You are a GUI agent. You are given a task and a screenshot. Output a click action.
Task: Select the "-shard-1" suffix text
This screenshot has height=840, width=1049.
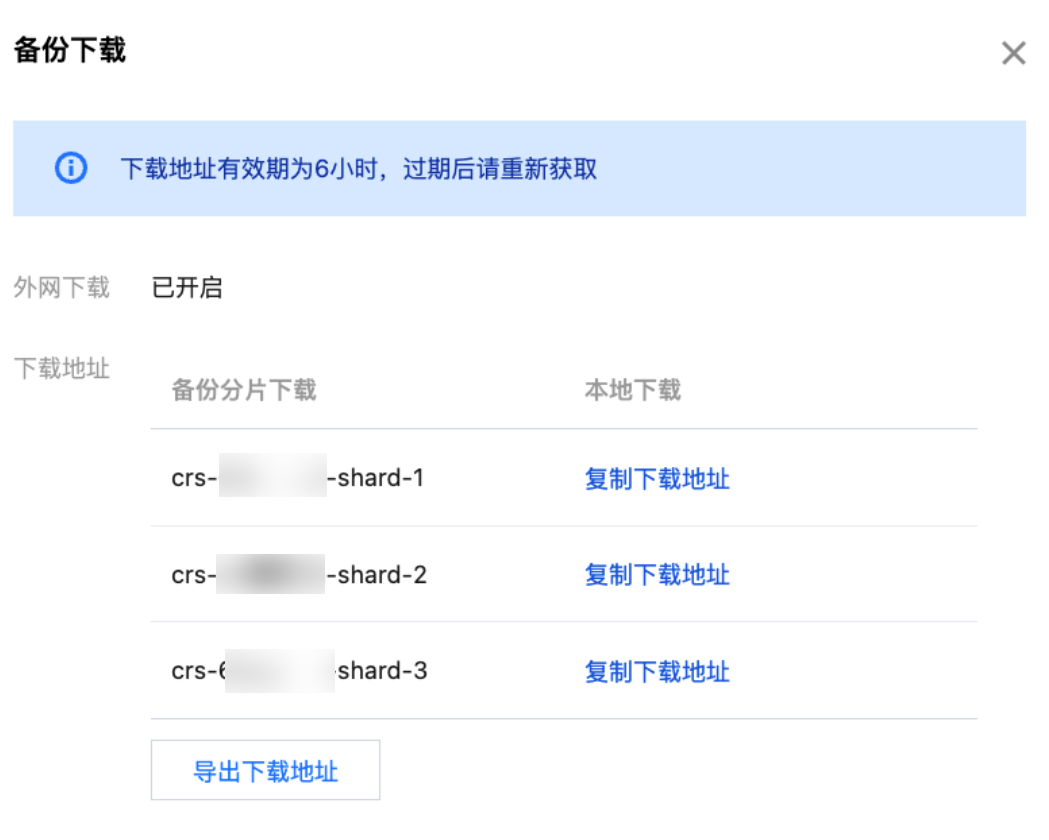[377, 479]
